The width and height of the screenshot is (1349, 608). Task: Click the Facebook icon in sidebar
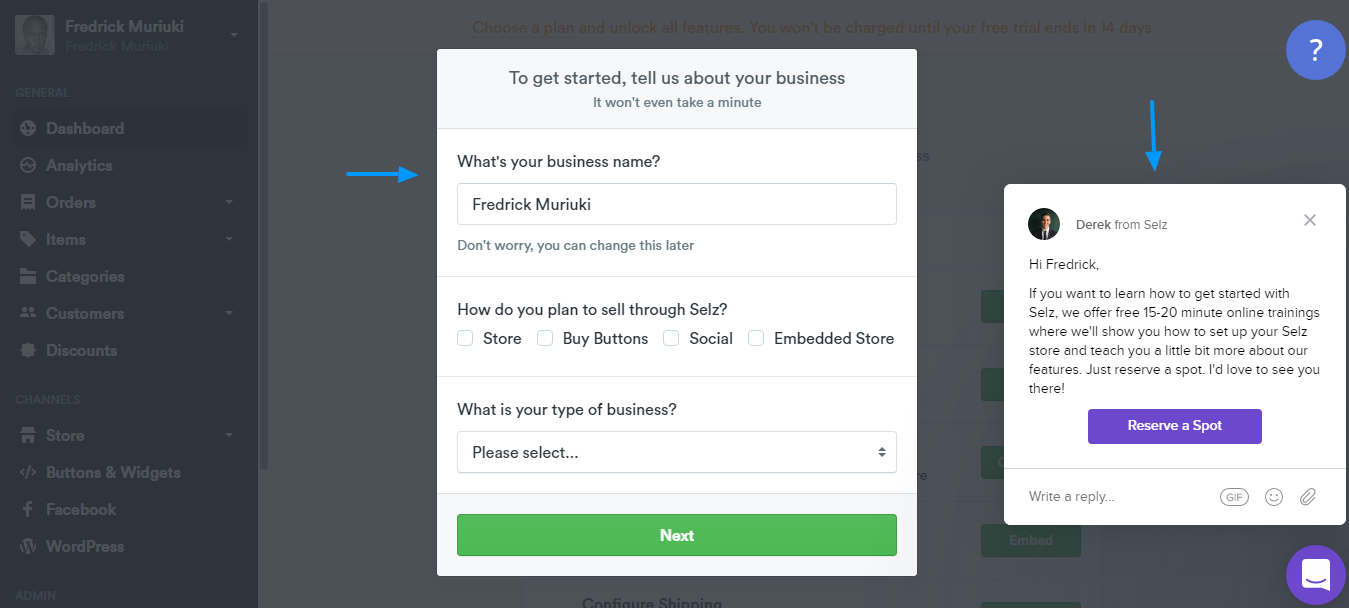pos(27,510)
